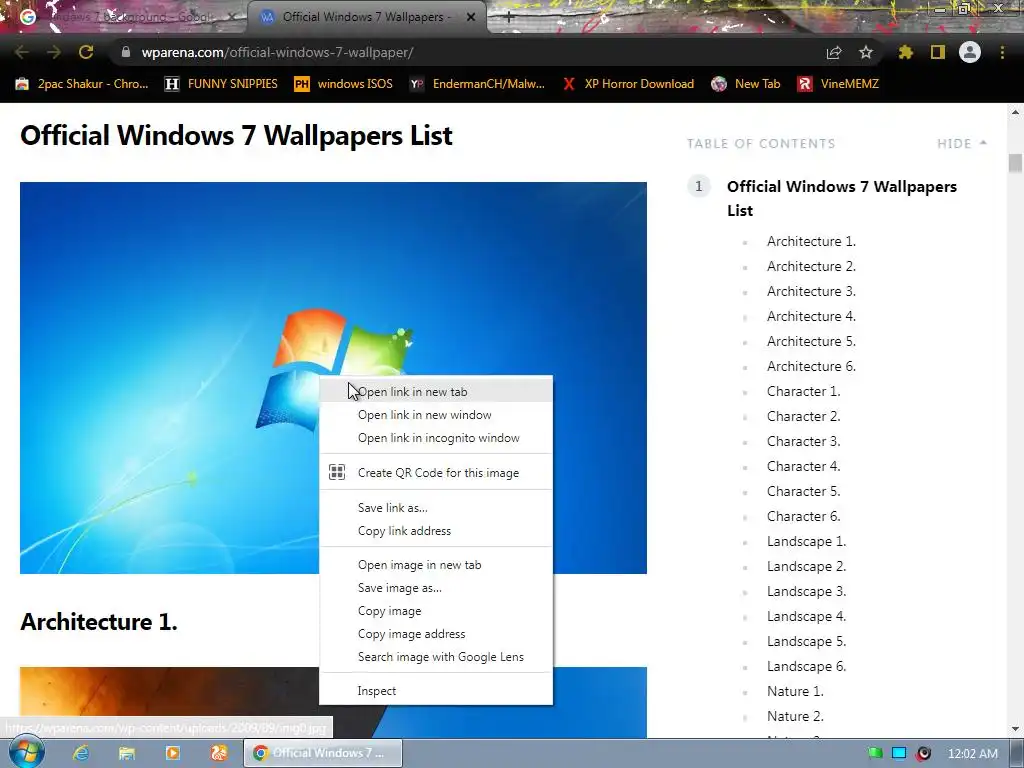This screenshot has height=768, width=1024.
Task: Close the Official Windows 7 Wallpapers tab
Action: 471,18
